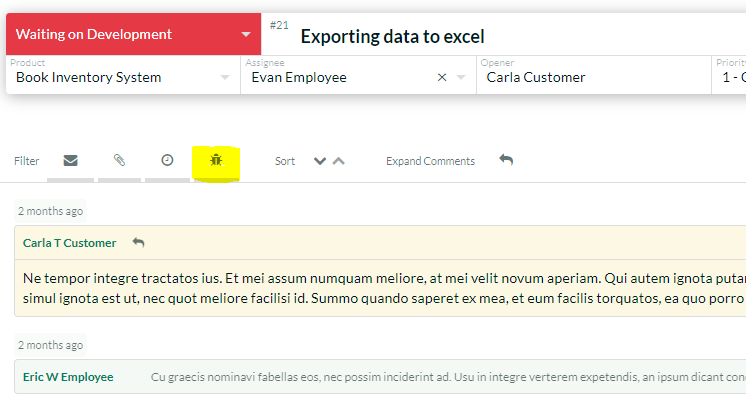Open the Priority field
This screenshot has width=746, height=407.
coord(730,77)
